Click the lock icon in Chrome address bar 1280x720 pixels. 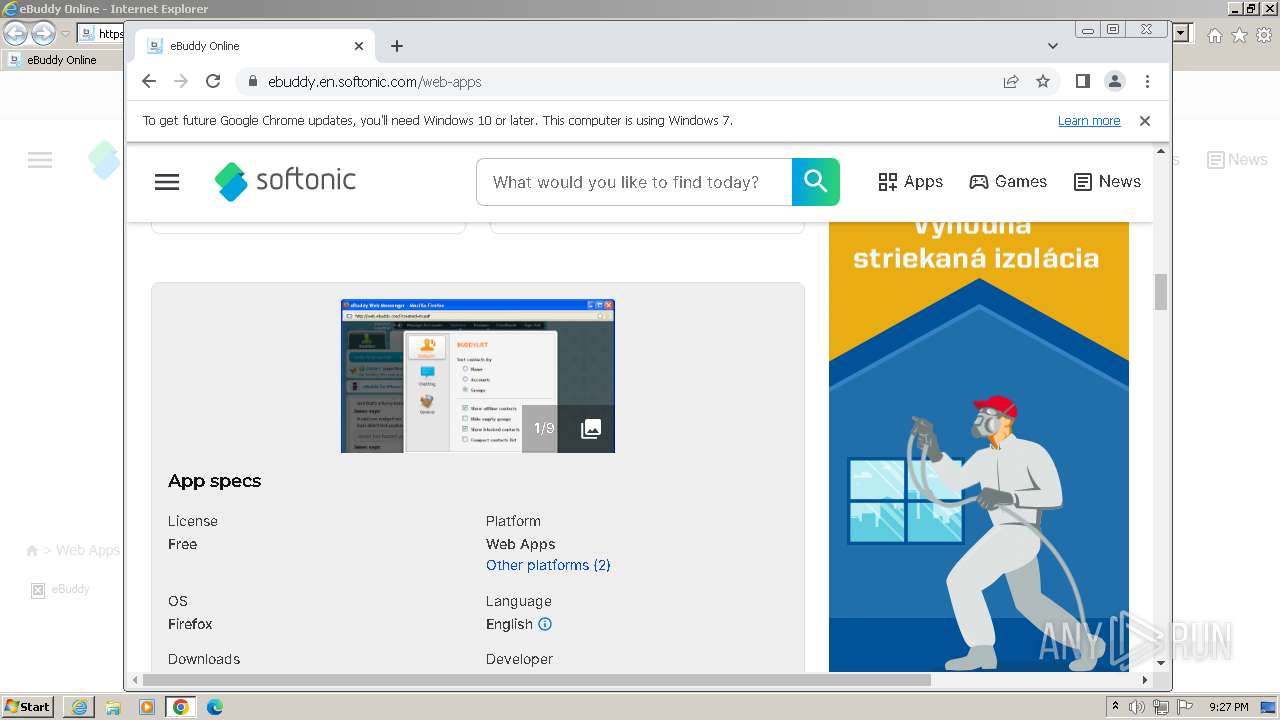pos(252,82)
